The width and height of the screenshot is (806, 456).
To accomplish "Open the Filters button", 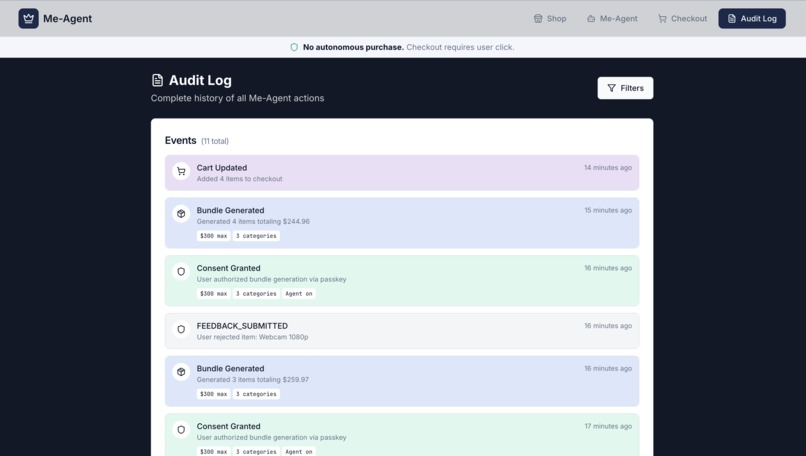I will point(625,88).
